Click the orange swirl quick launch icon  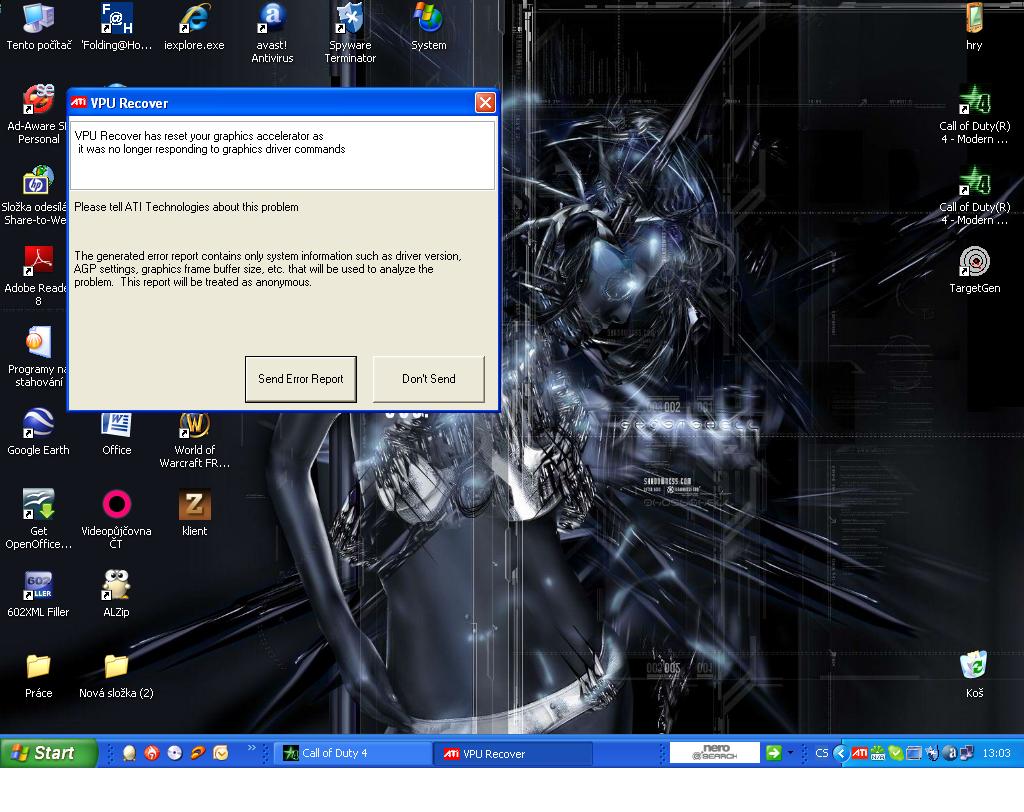tap(198, 753)
